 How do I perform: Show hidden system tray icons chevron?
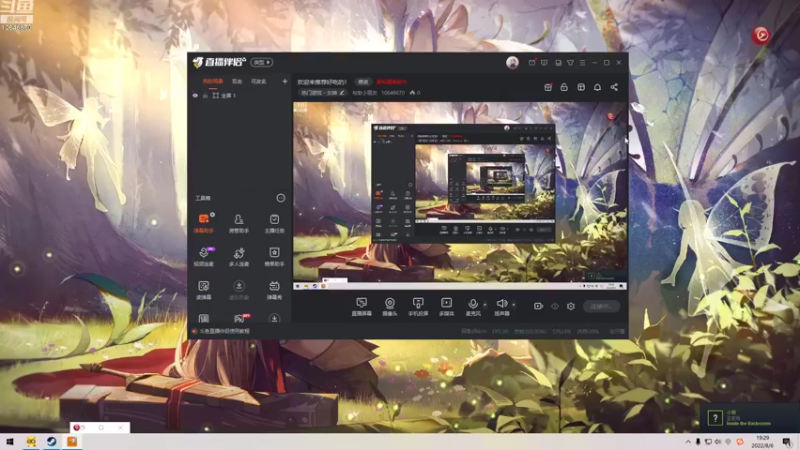coord(688,442)
